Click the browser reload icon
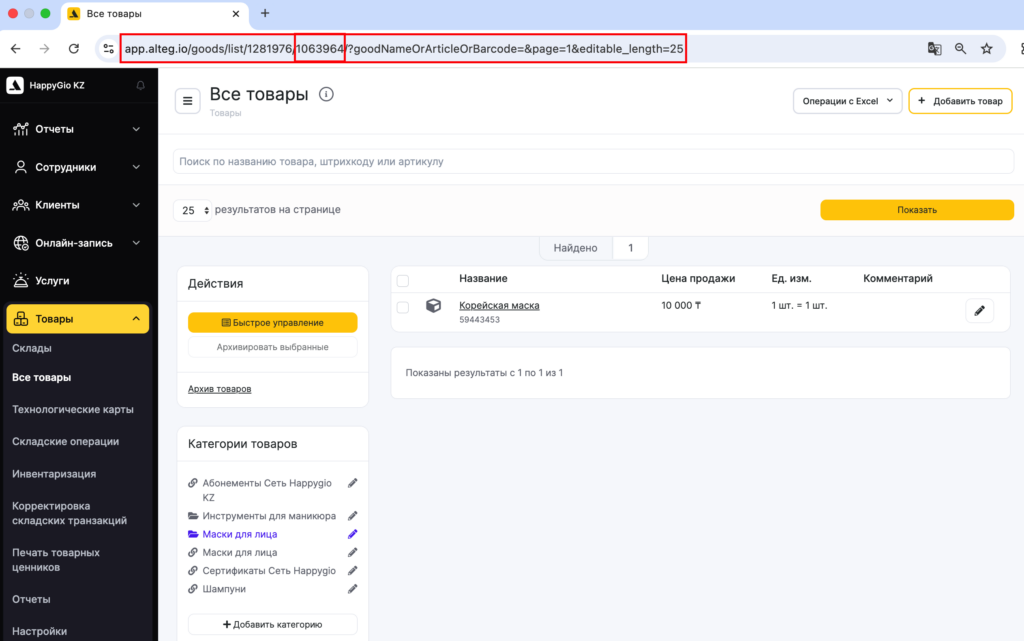 click(73, 48)
